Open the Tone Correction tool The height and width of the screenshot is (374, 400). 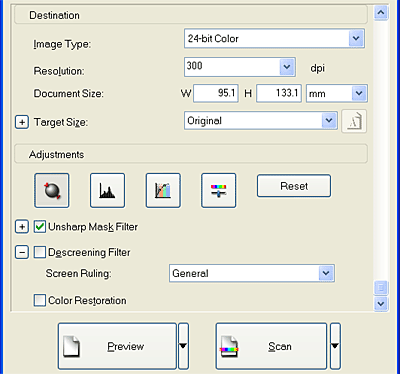(163, 190)
